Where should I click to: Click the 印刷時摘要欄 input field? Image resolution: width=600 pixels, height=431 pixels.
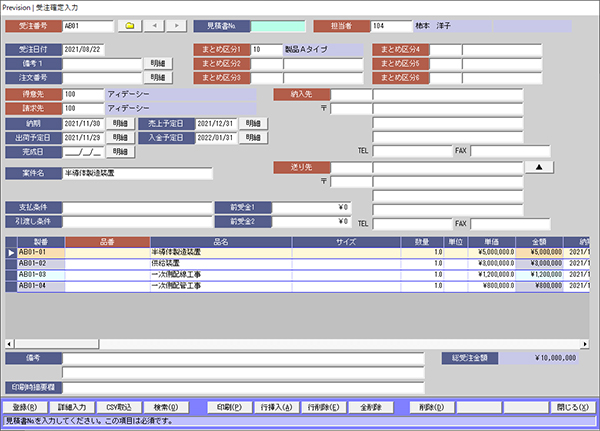[x=243, y=387]
